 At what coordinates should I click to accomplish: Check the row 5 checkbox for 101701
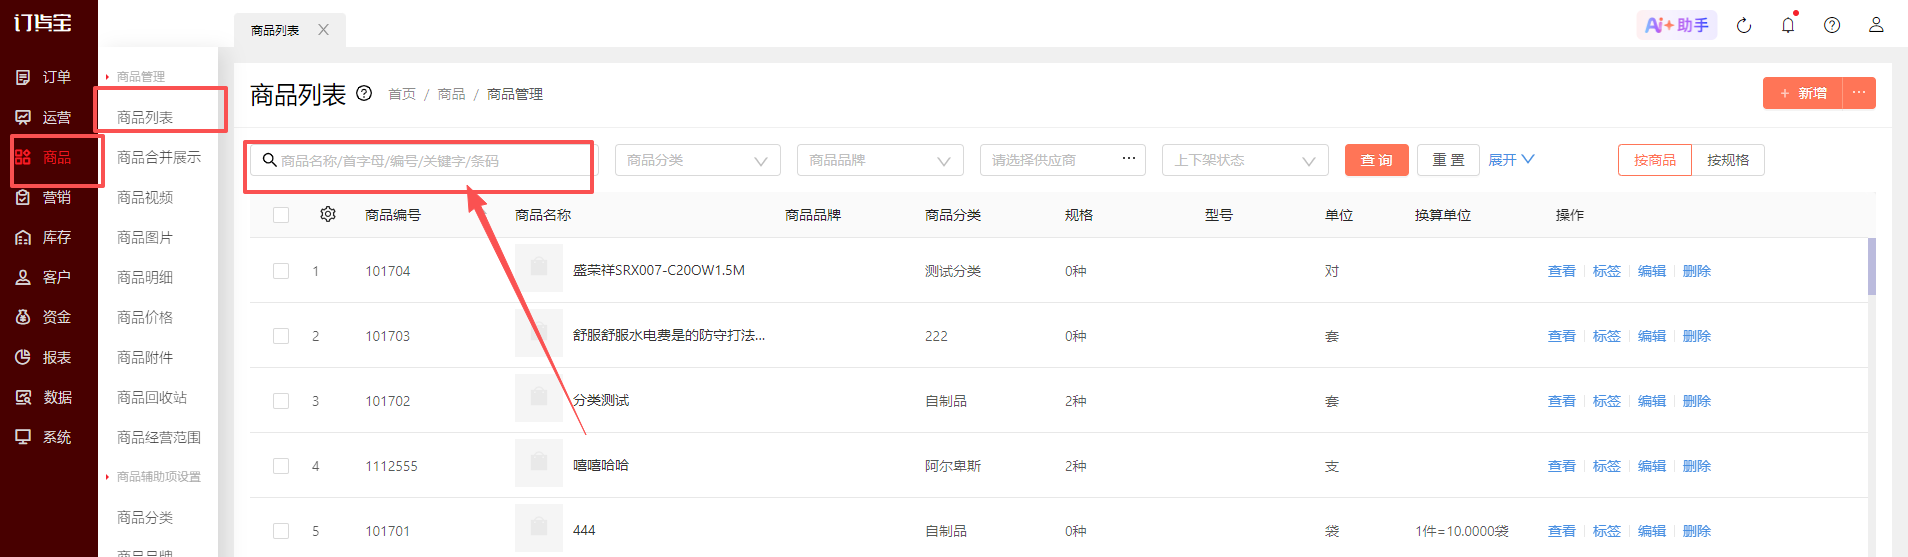[281, 531]
